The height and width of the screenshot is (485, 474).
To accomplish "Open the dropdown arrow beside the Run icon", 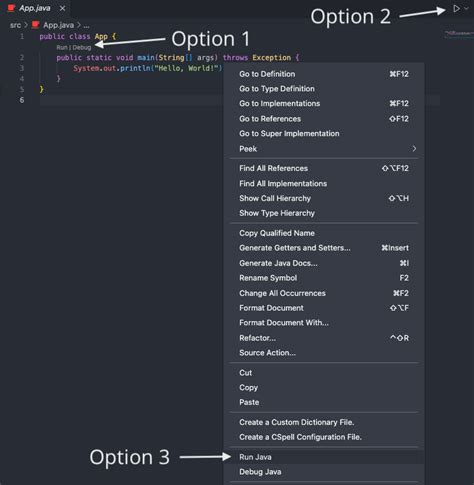I will pos(466,9).
